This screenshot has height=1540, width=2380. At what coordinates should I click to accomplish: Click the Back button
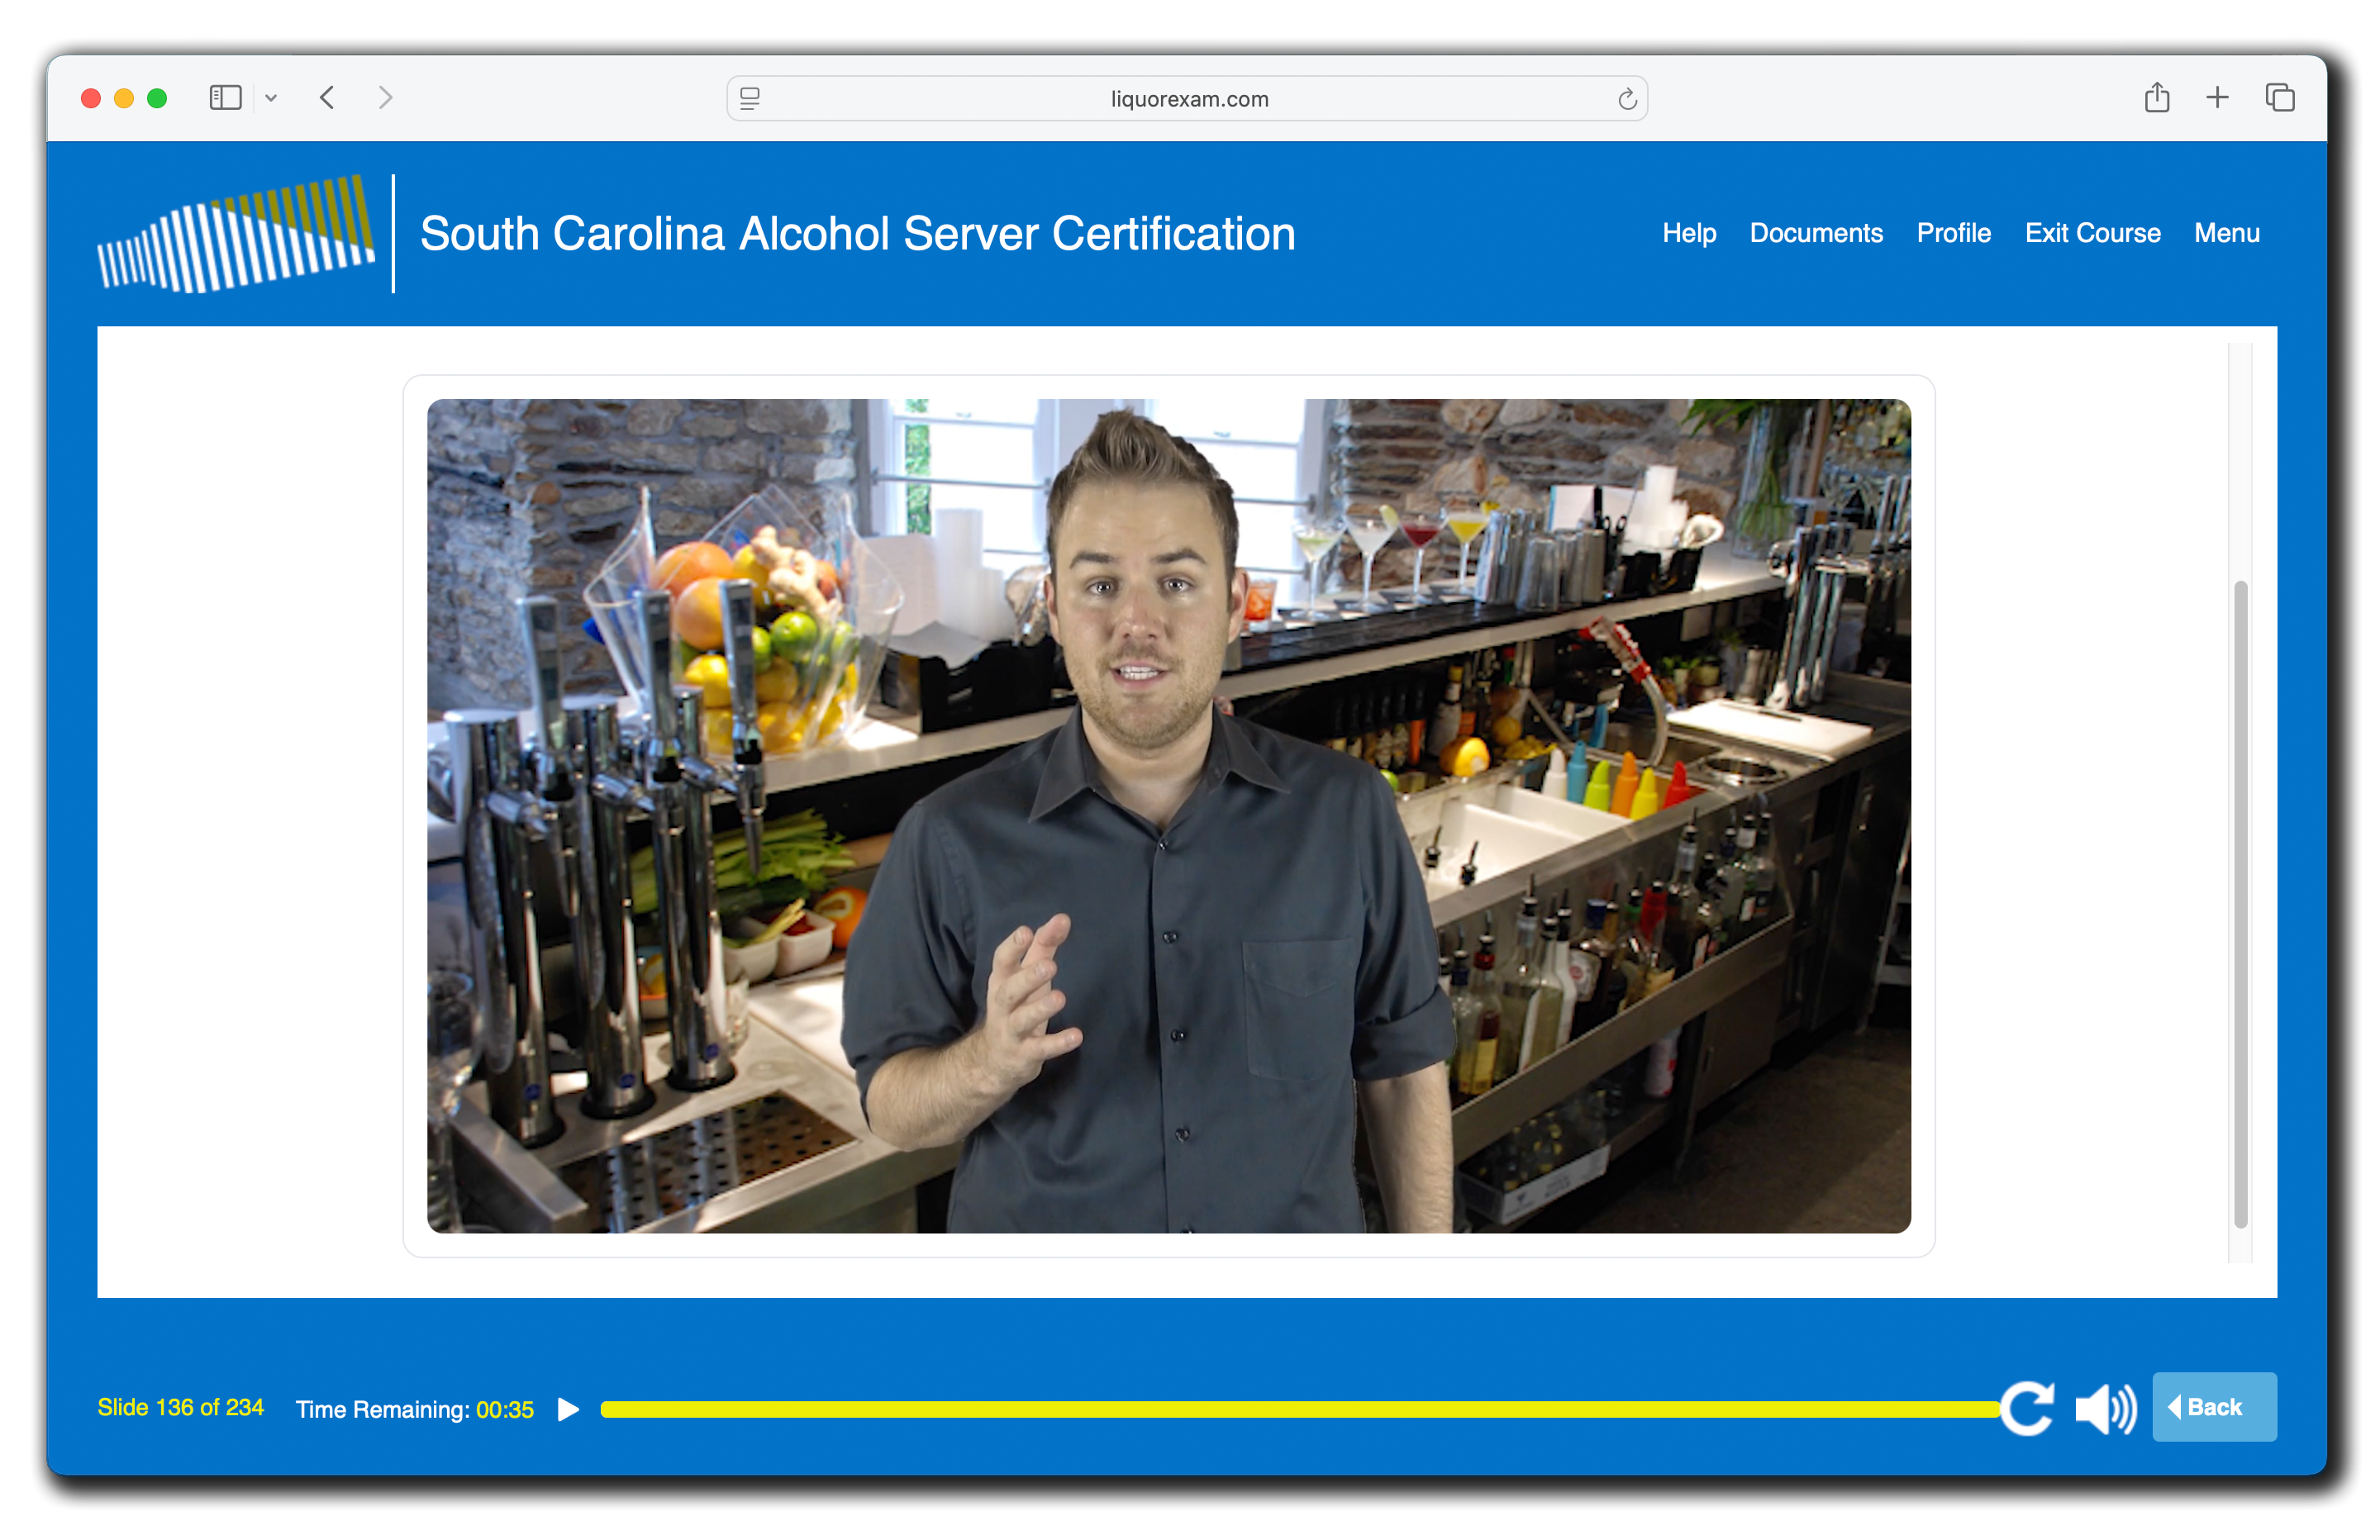[x=2213, y=1407]
